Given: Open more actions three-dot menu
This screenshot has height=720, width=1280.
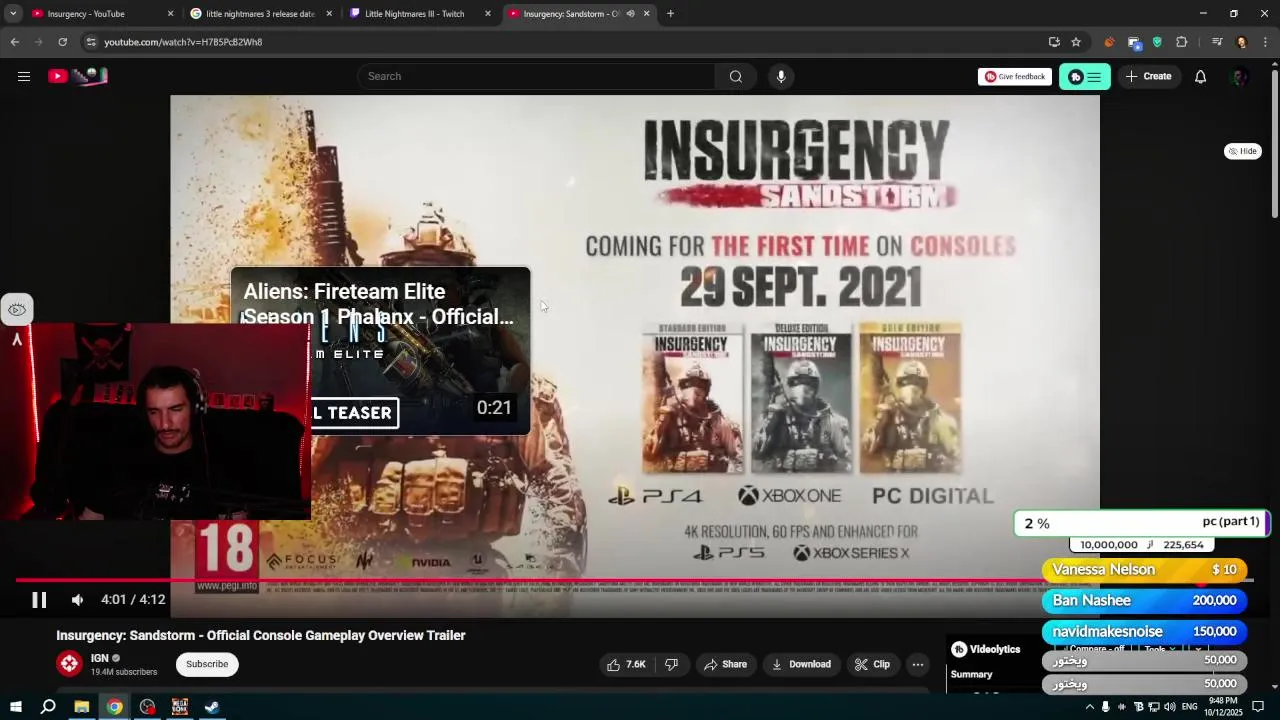Looking at the screenshot, I should [x=918, y=664].
